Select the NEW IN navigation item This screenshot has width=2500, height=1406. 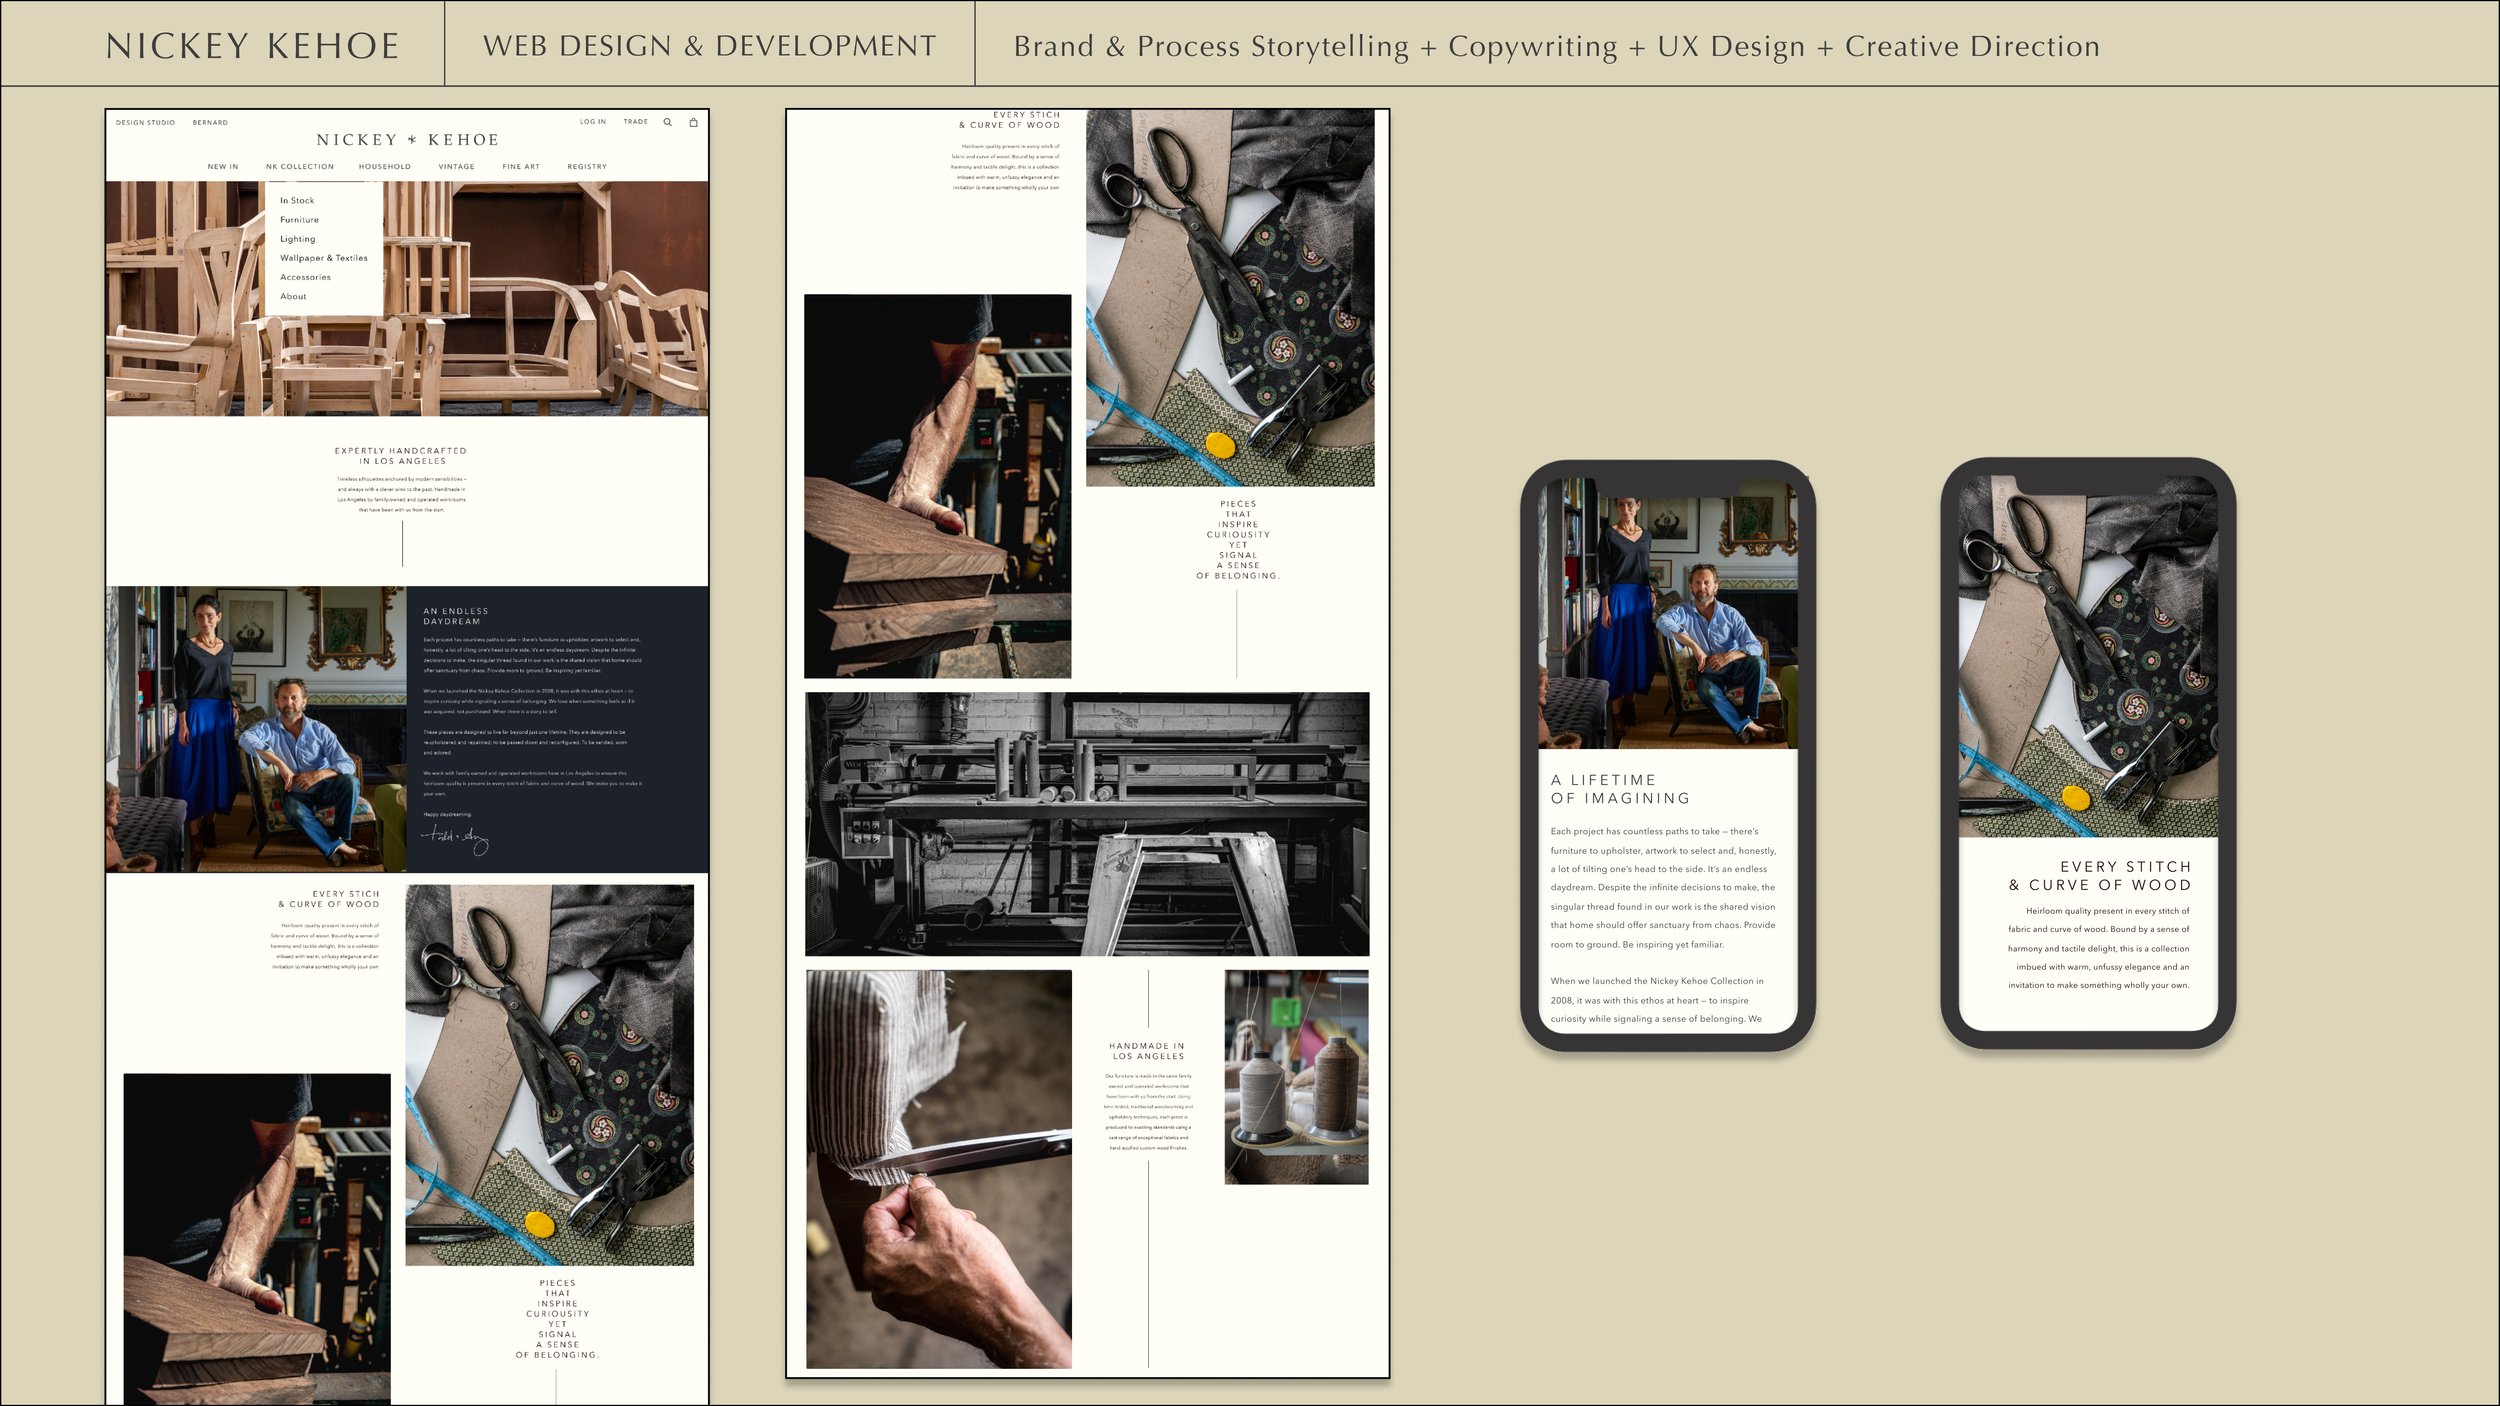tap(223, 167)
